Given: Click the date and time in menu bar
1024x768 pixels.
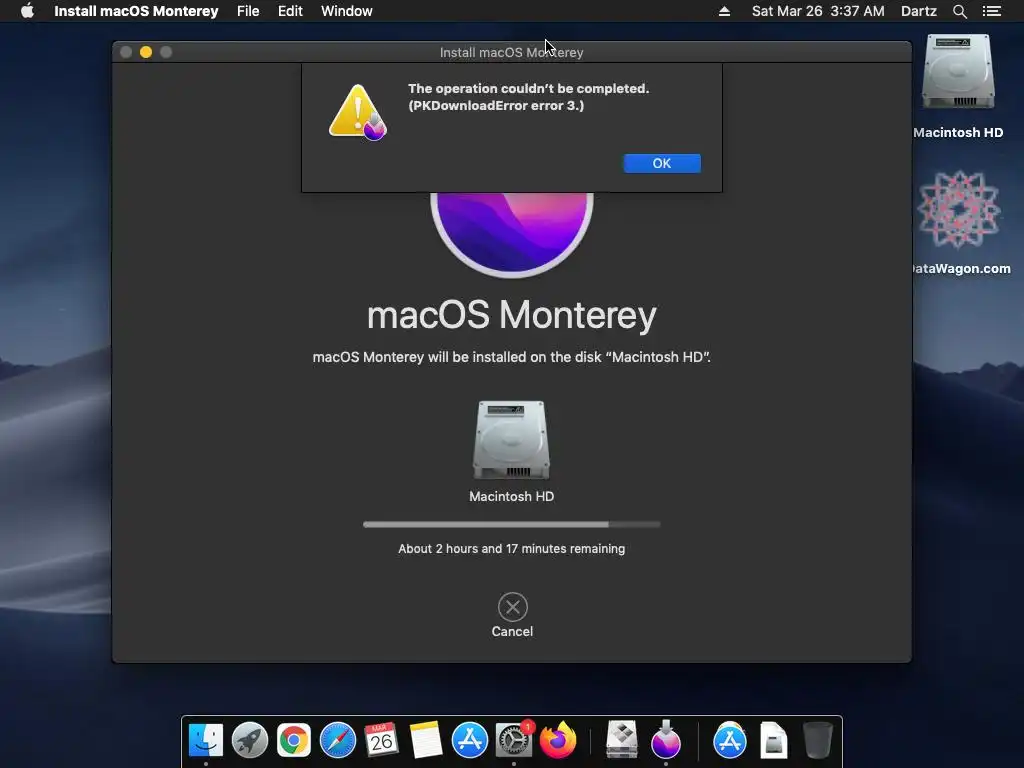Looking at the screenshot, I should point(818,11).
